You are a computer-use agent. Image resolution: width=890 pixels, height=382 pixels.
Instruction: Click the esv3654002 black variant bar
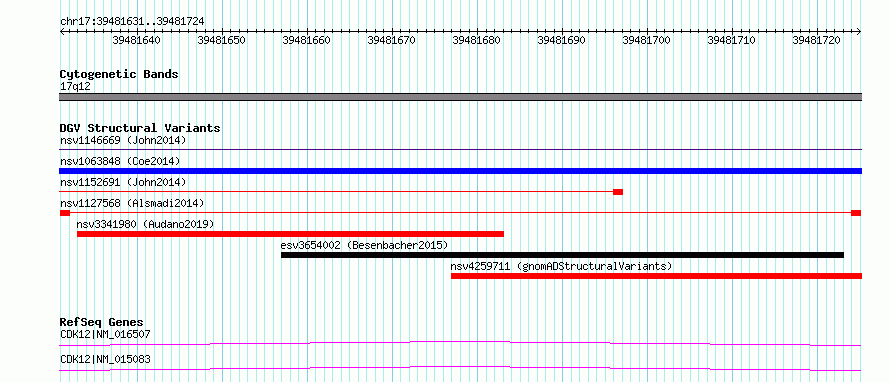pos(562,255)
